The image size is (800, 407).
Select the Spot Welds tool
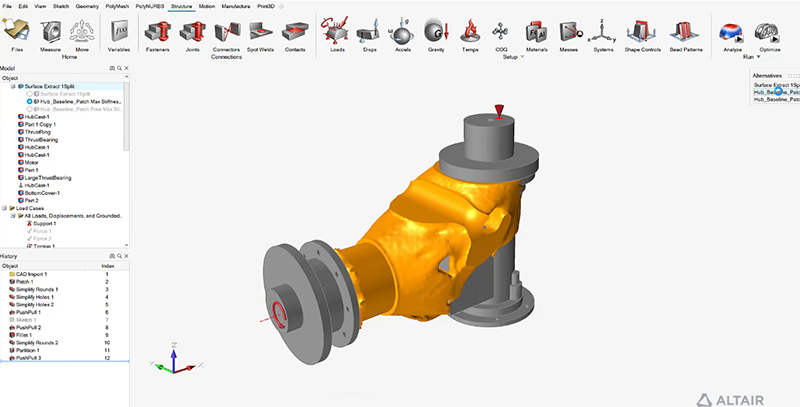(x=261, y=36)
